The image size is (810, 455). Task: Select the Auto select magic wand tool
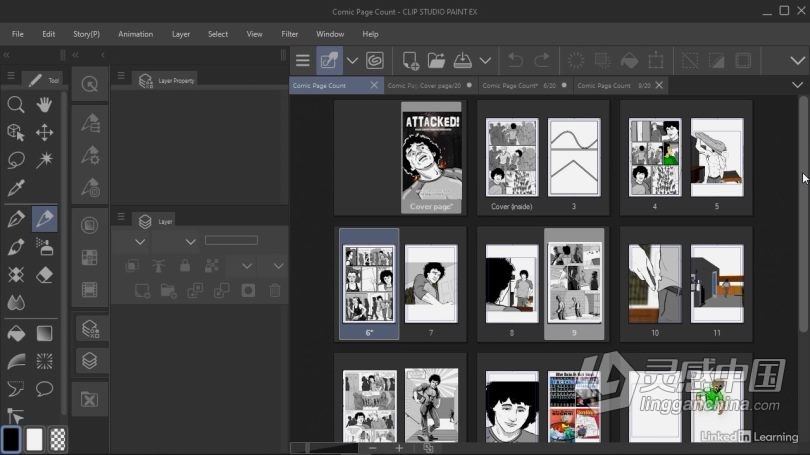(x=44, y=160)
